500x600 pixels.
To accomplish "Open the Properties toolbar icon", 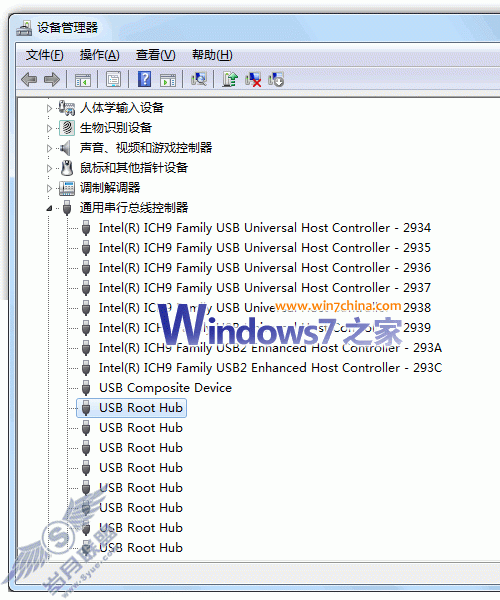I will coord(114,80).
